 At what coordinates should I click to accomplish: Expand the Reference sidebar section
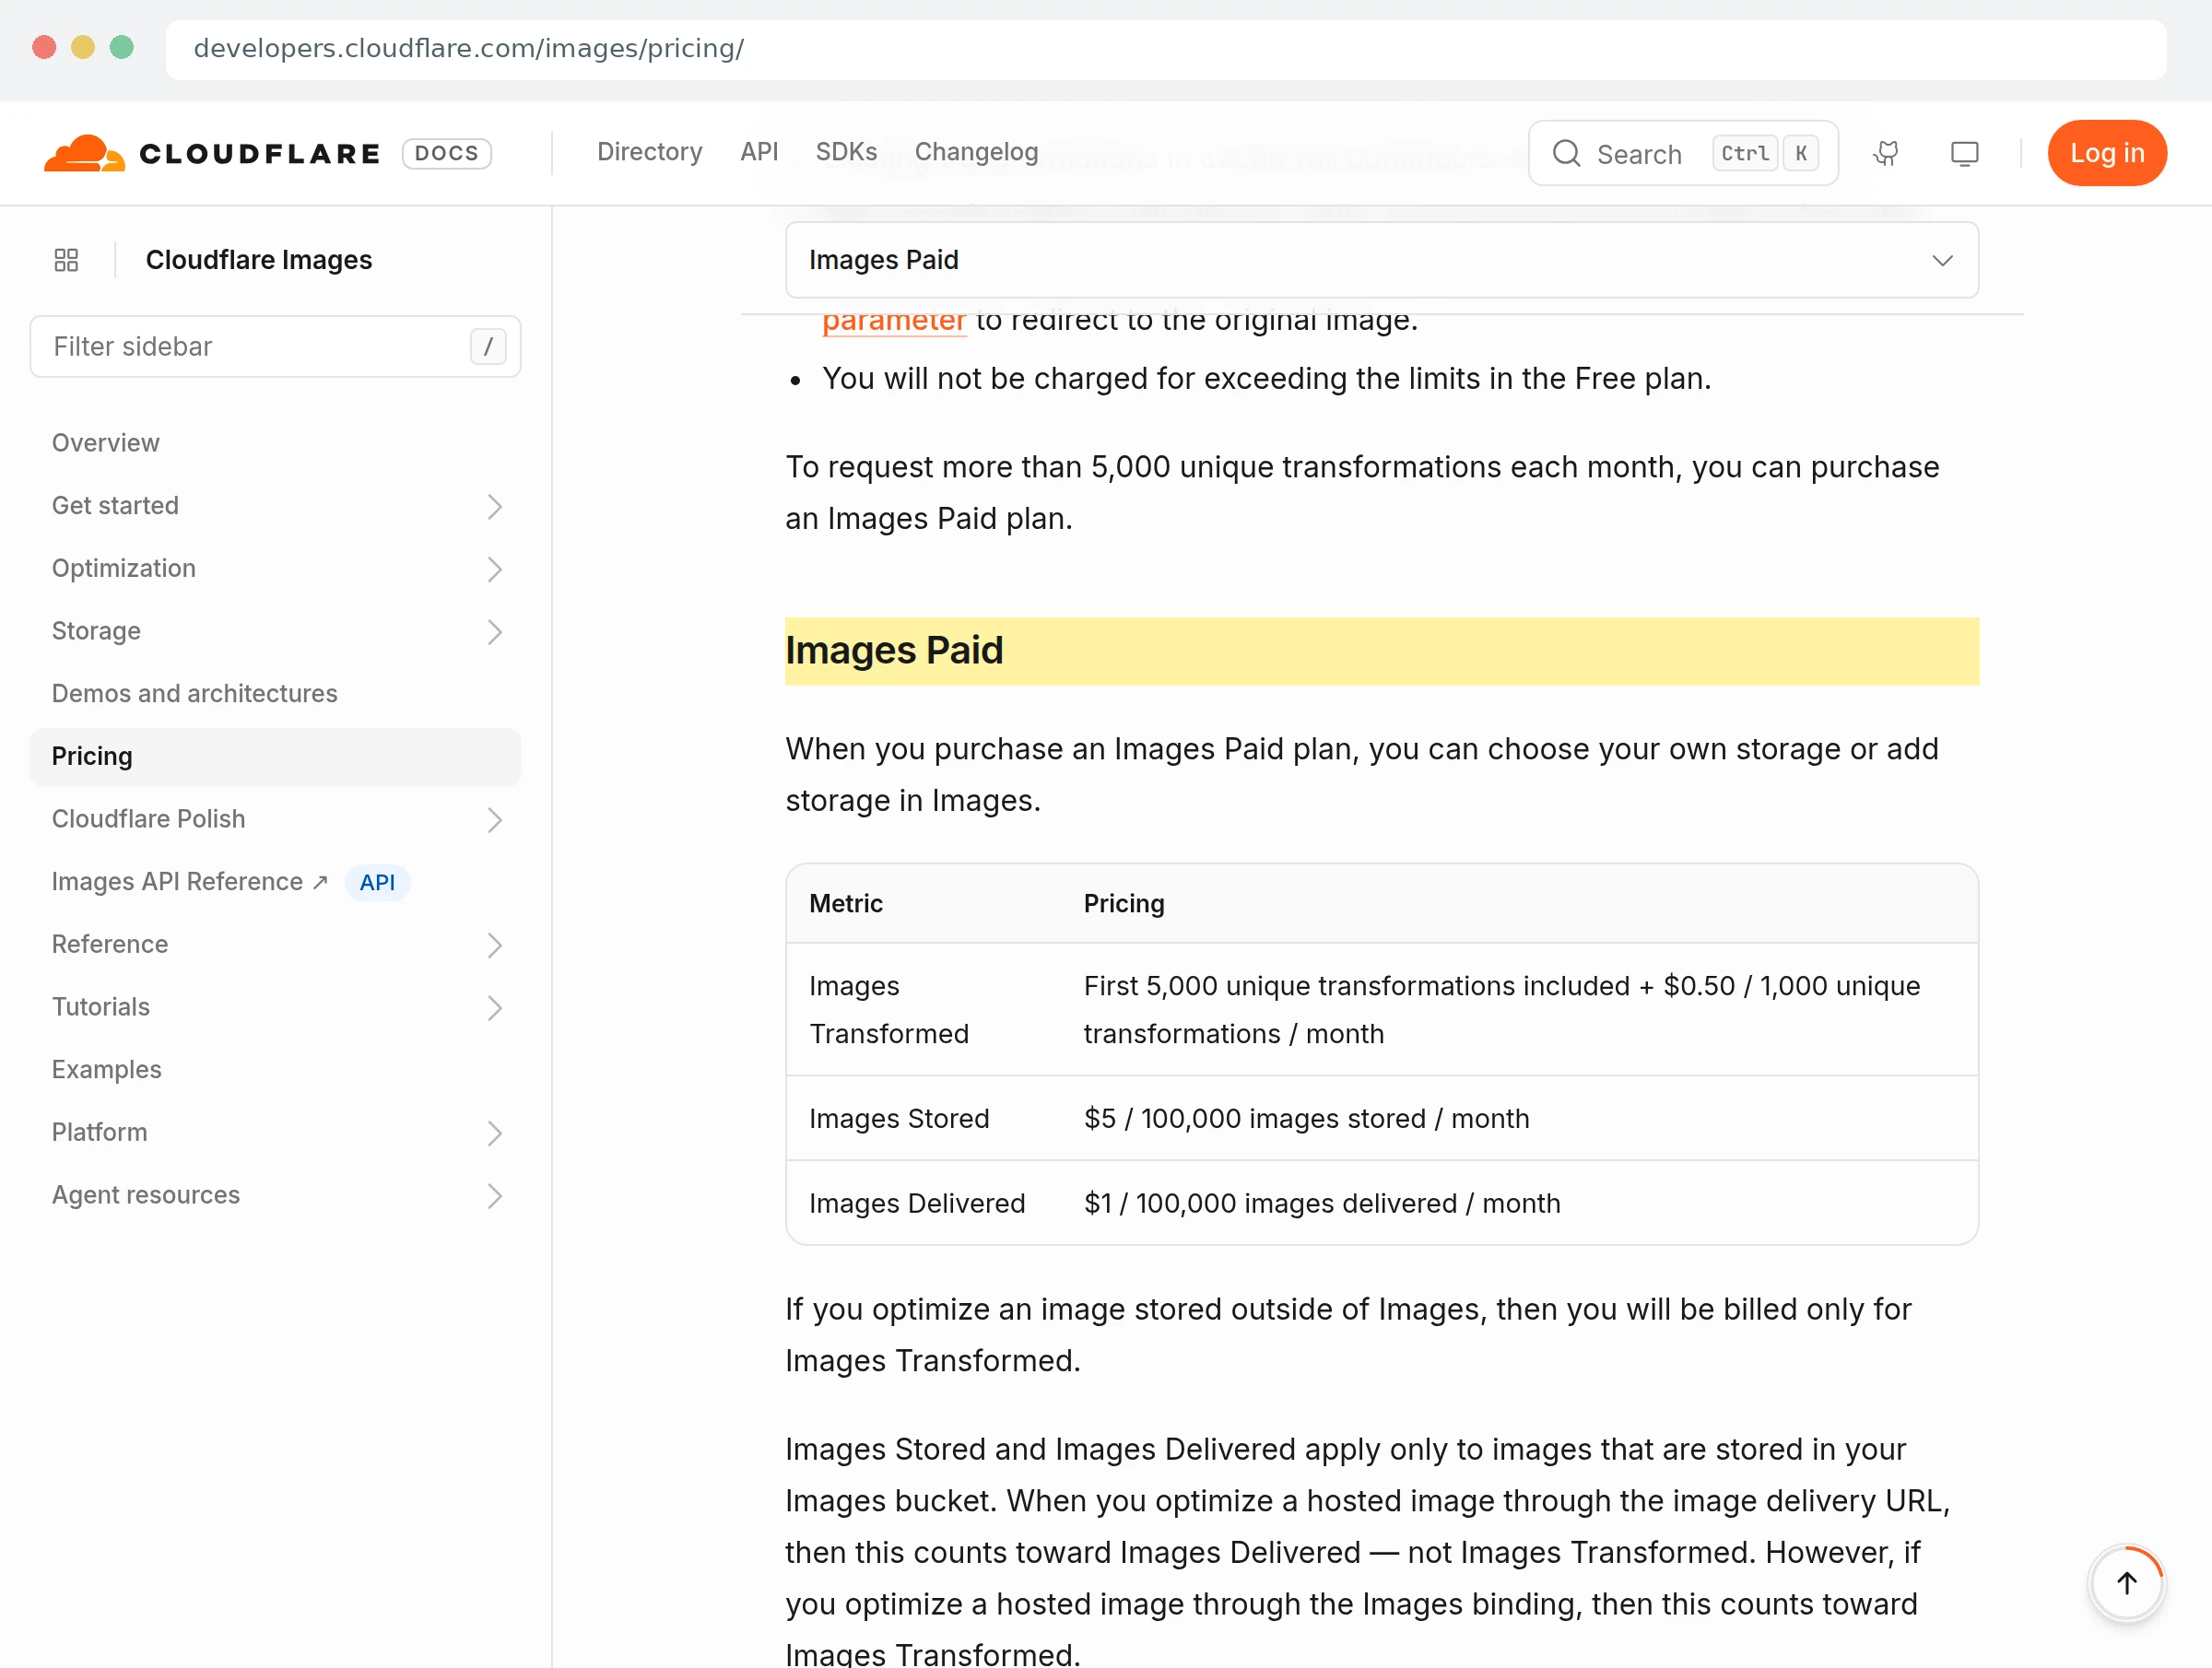click(x=494, y=945)
